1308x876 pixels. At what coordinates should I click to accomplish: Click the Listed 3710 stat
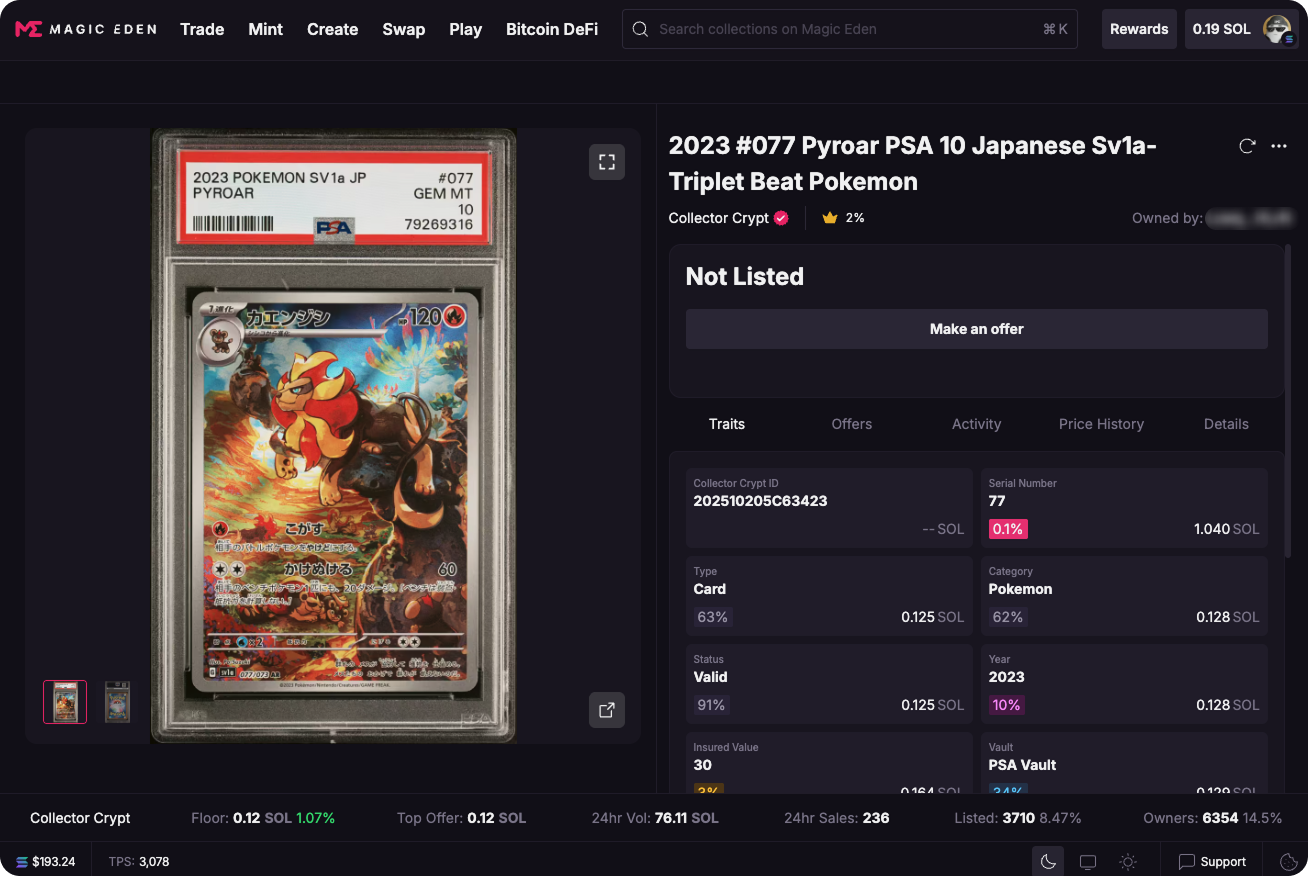point(1018,818)
